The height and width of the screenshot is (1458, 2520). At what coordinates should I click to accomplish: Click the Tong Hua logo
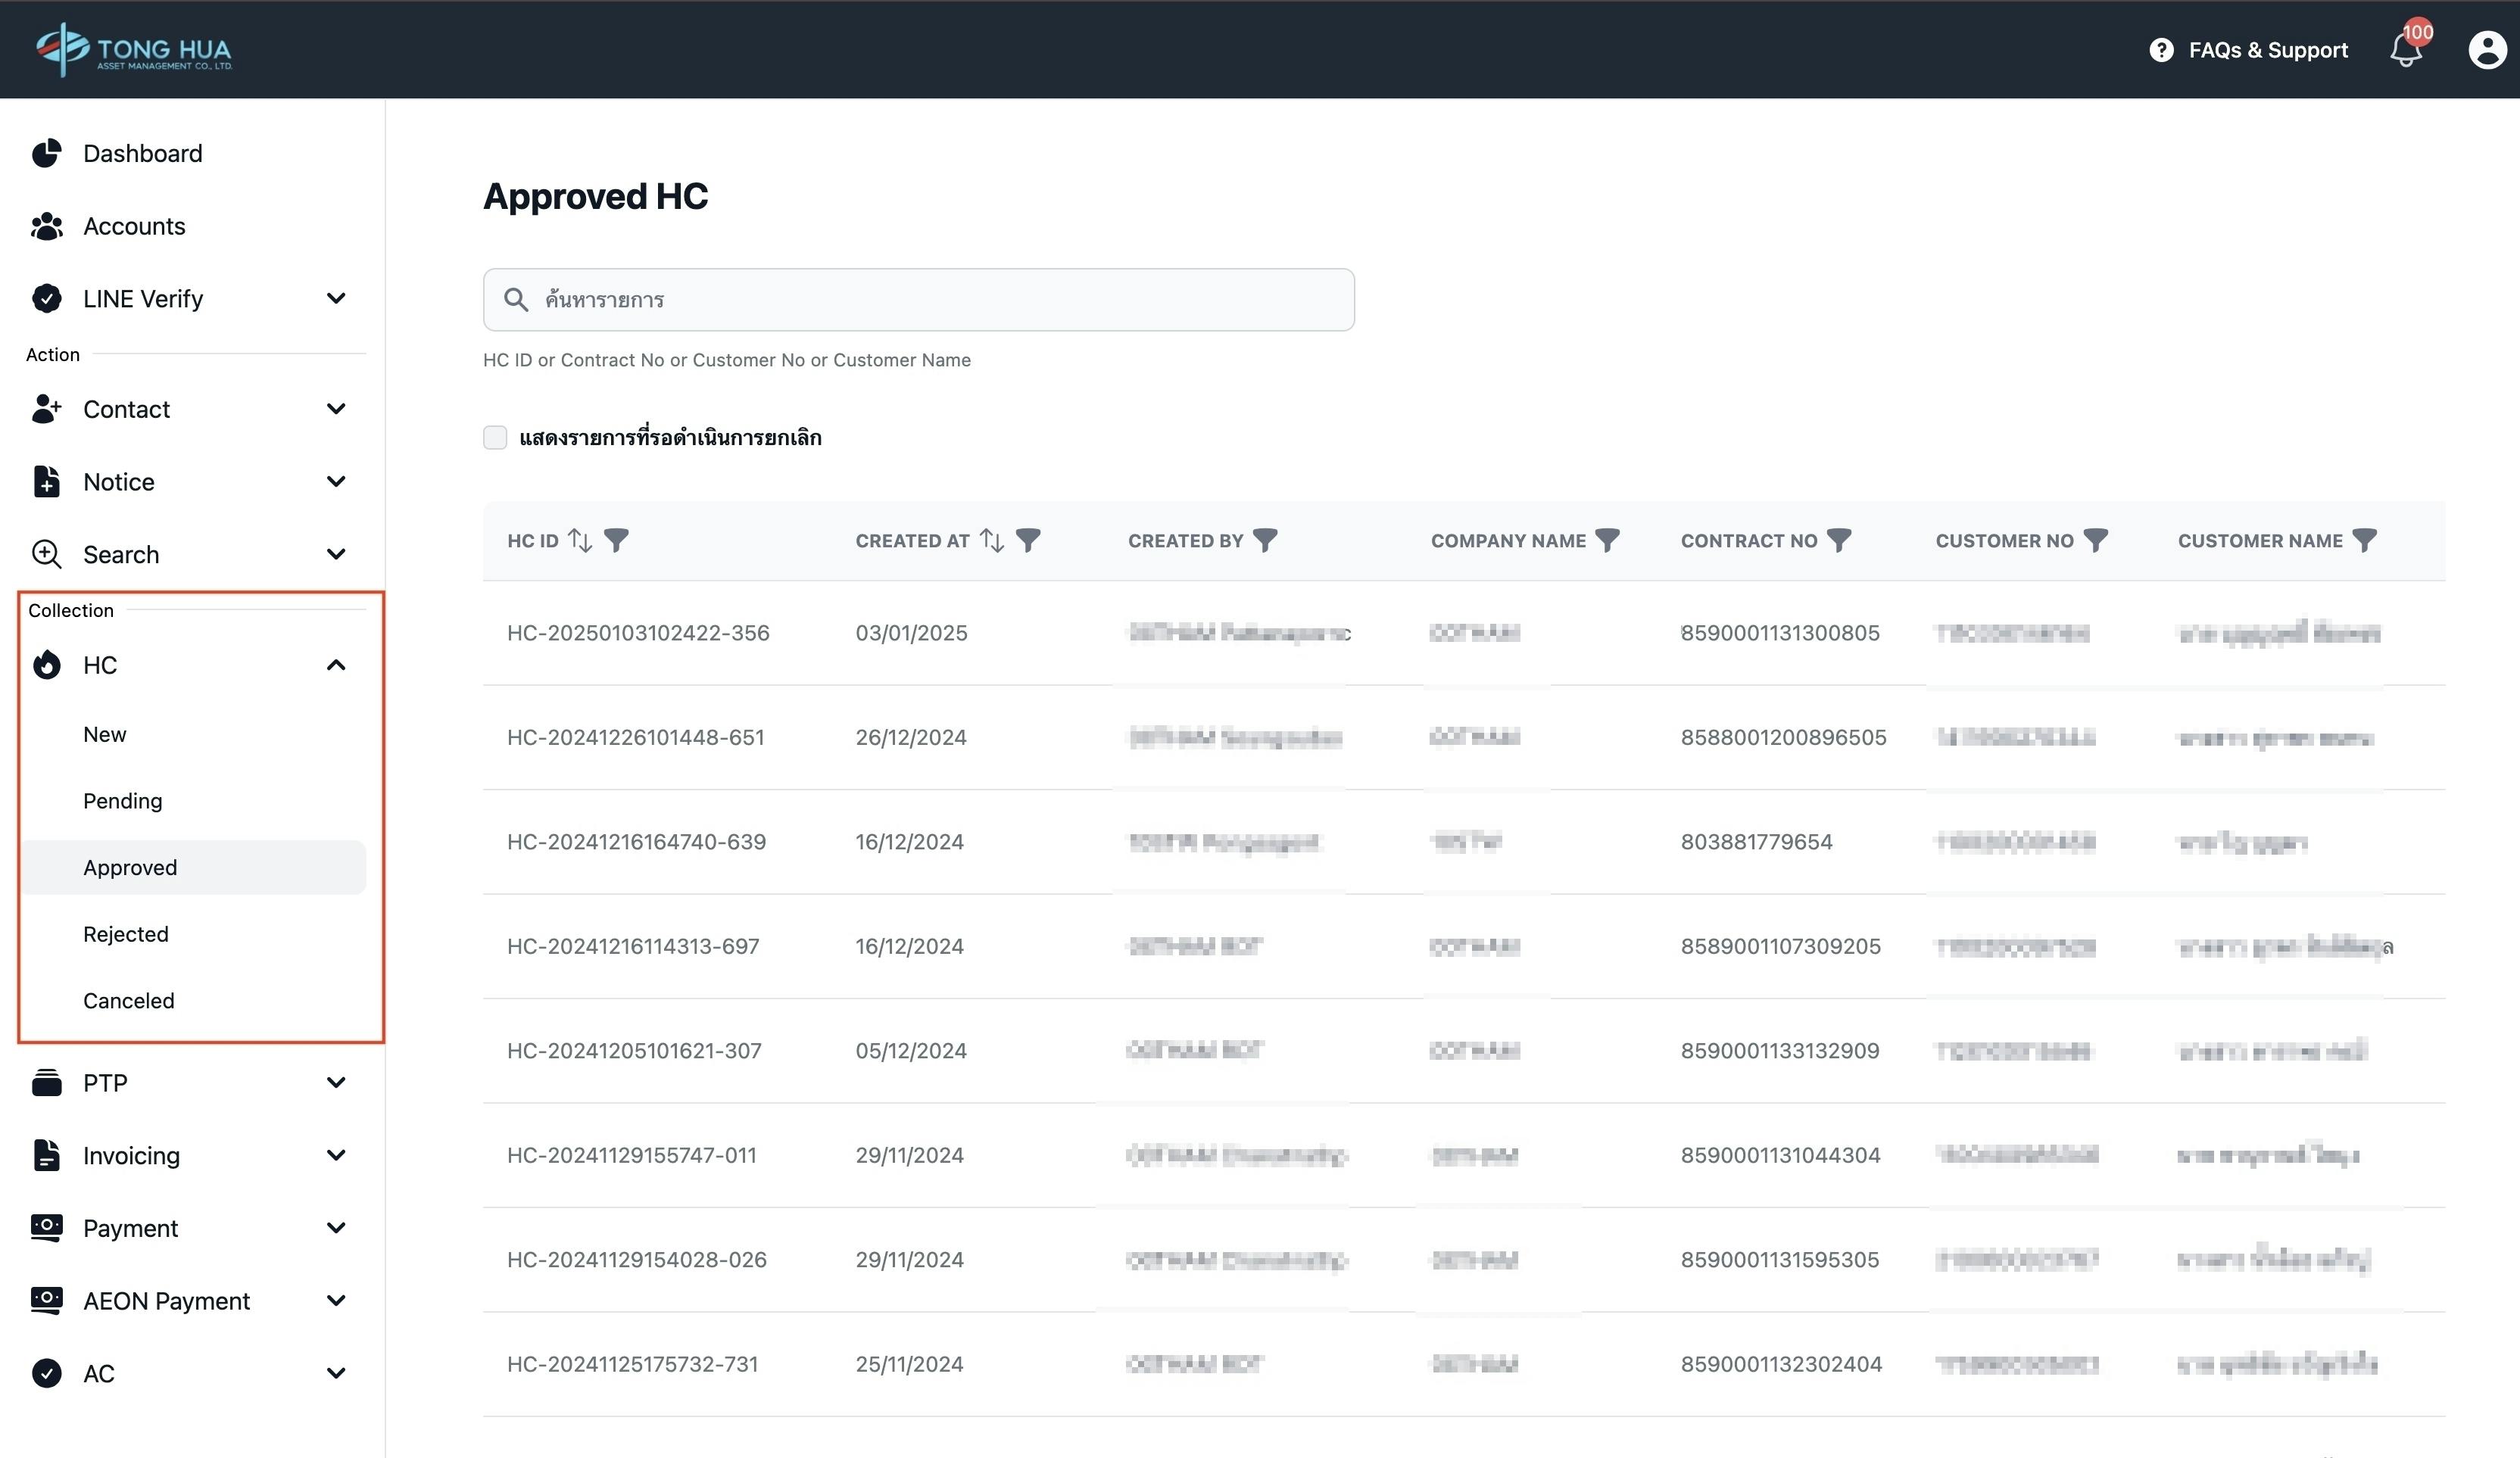[x=133, y=50]
